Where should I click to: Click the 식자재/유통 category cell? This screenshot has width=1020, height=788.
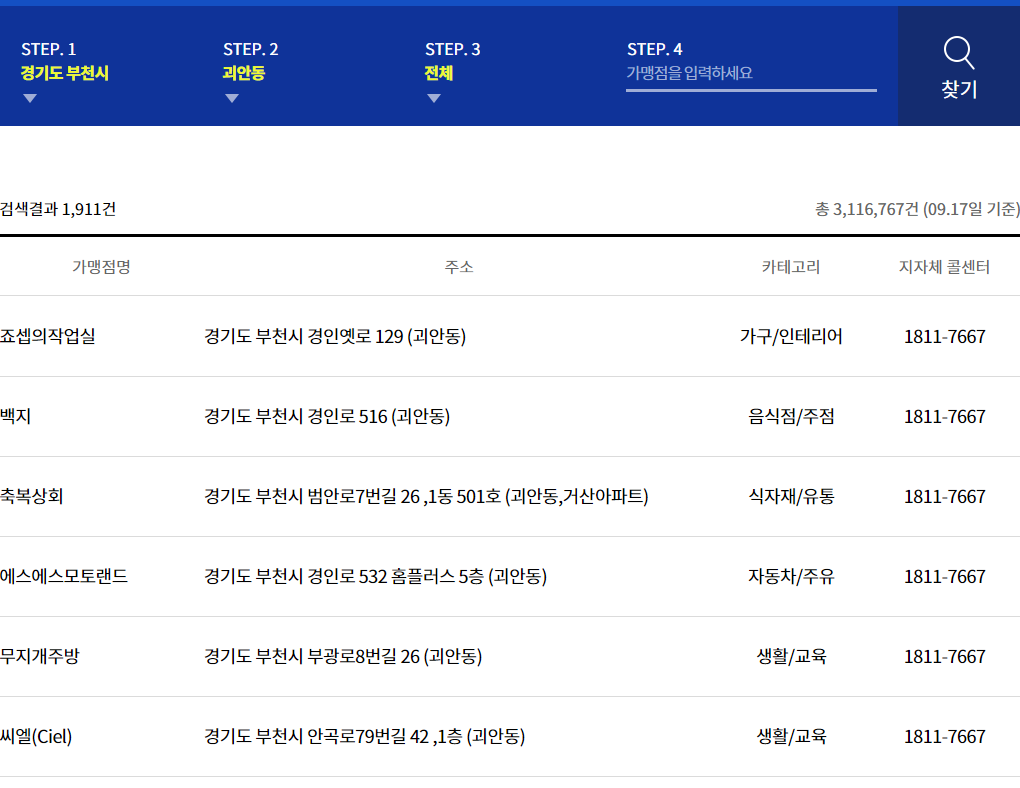click(791, 496)
